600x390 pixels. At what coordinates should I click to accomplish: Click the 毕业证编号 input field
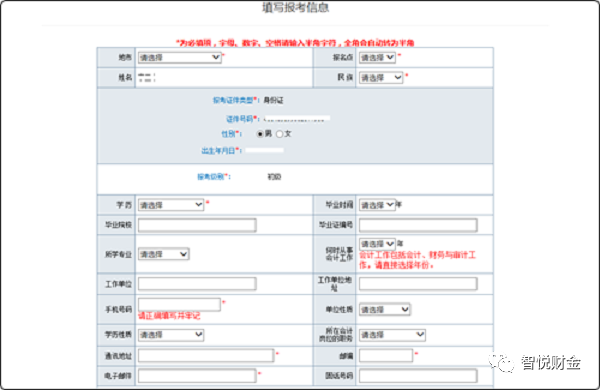tap(418, 225)
